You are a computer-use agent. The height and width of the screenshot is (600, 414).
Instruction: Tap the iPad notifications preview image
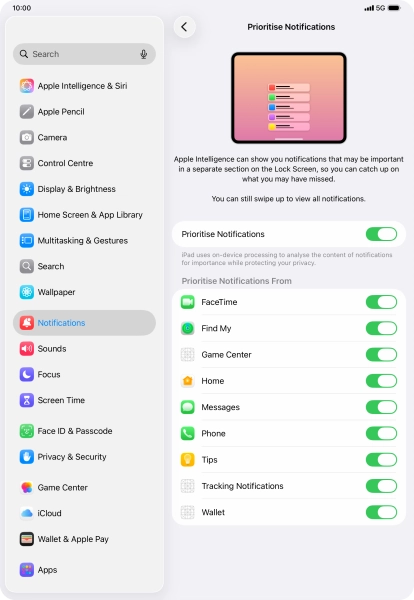289,98
